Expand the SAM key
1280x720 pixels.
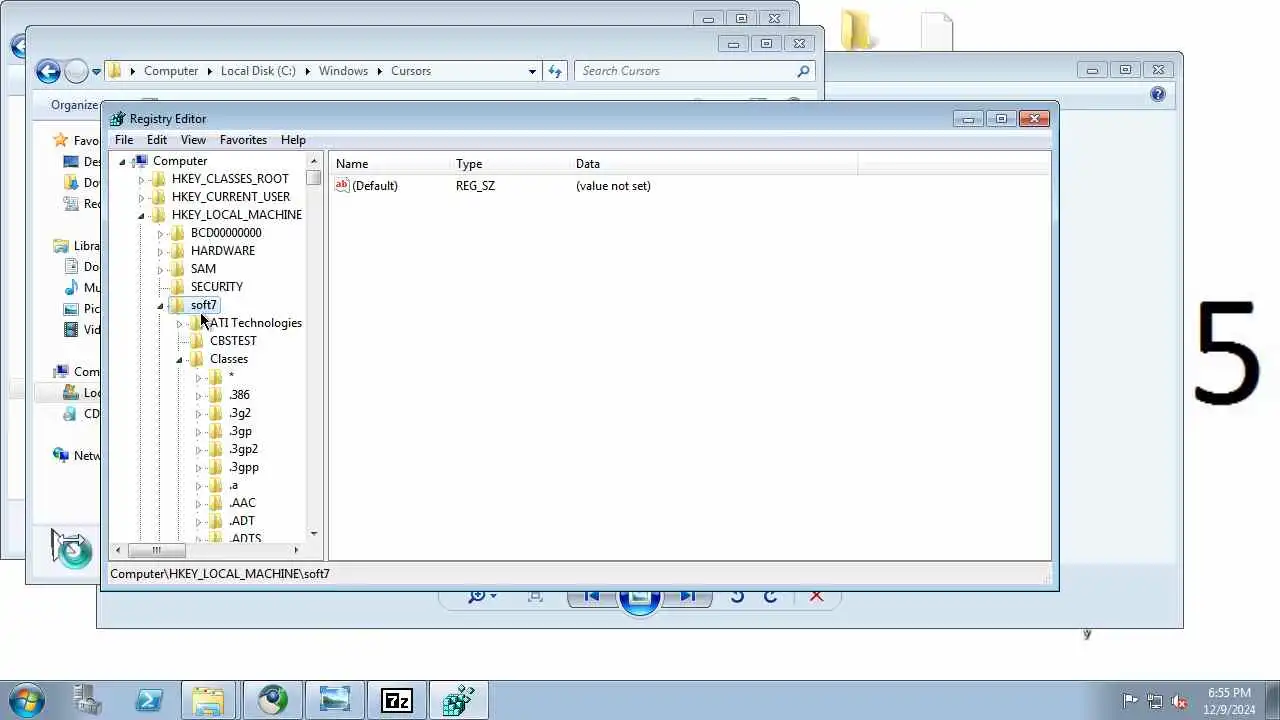tap(160, 269)
